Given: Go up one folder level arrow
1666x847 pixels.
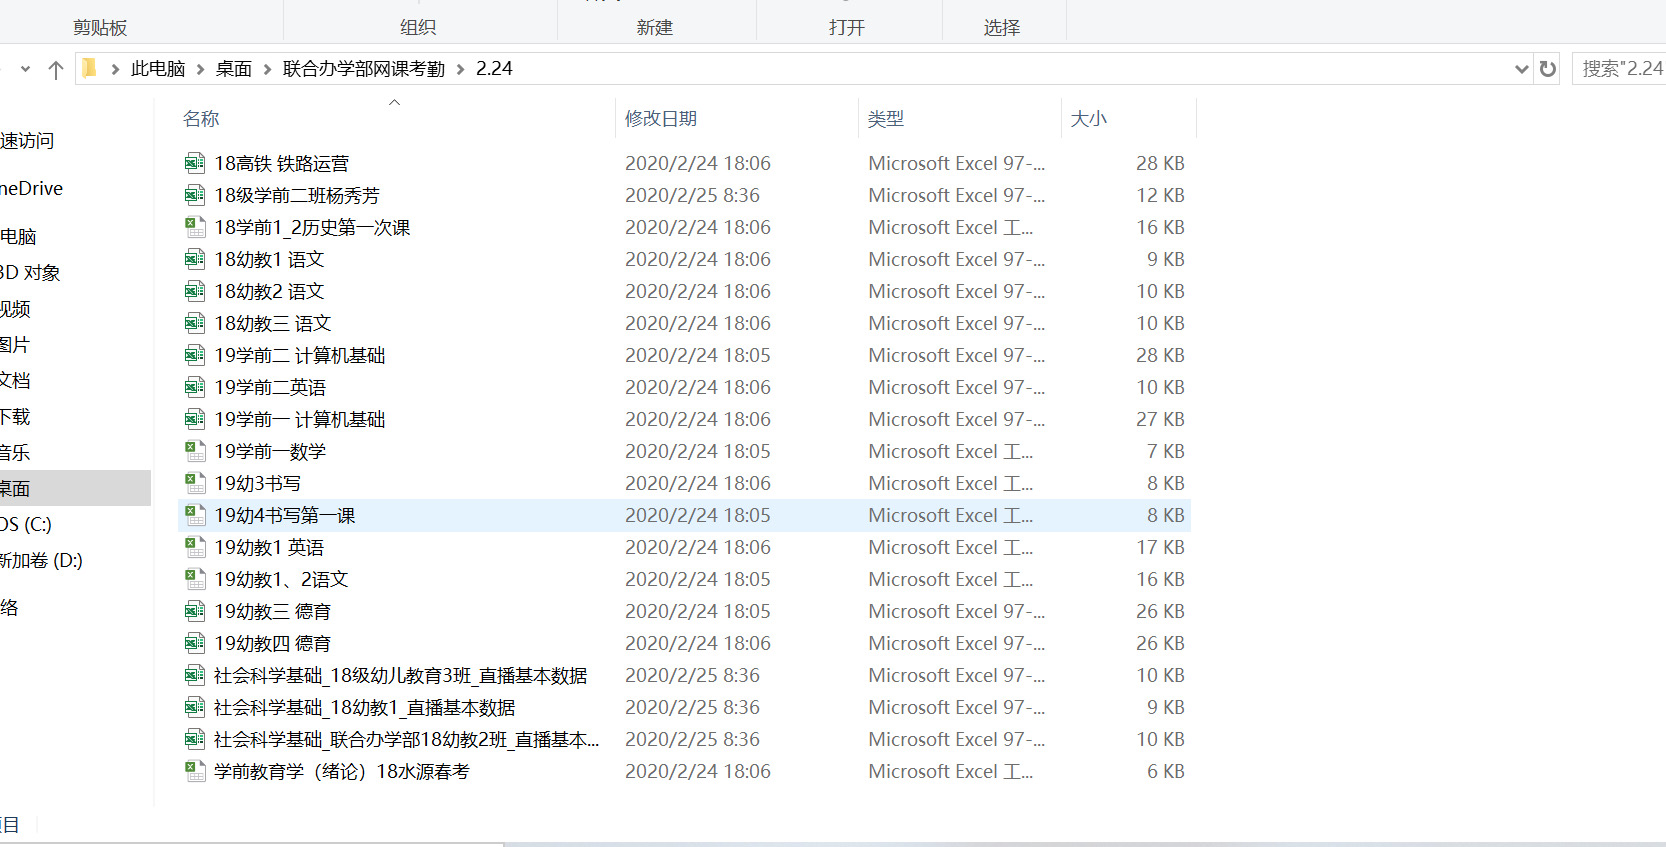Looking at the screenshot, I should (56, 69).
